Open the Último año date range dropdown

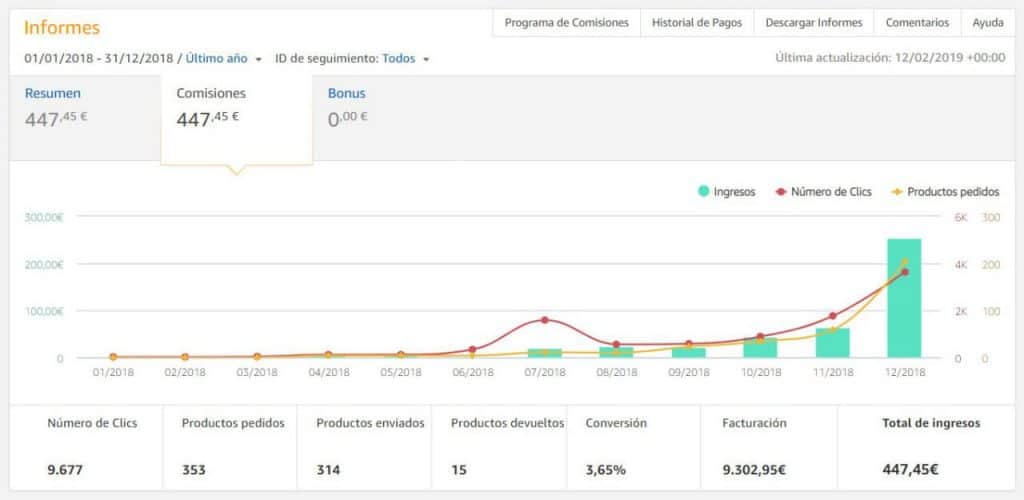tap(216, 58)
